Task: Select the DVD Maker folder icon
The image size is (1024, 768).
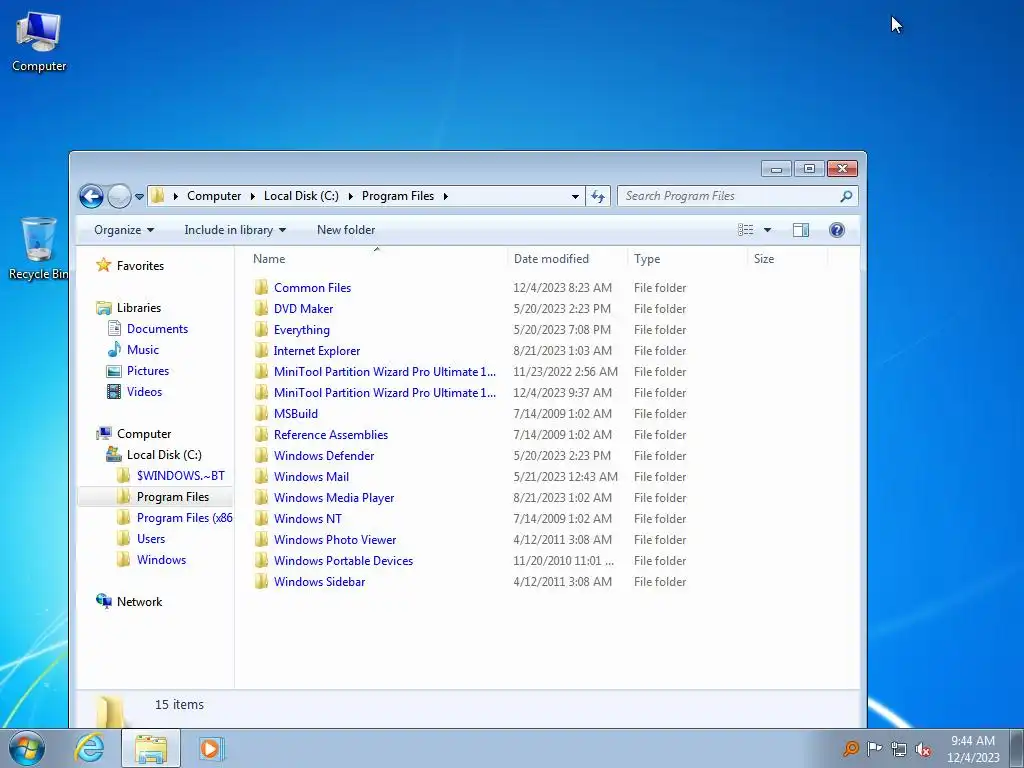Action: (x=261, y=308)
